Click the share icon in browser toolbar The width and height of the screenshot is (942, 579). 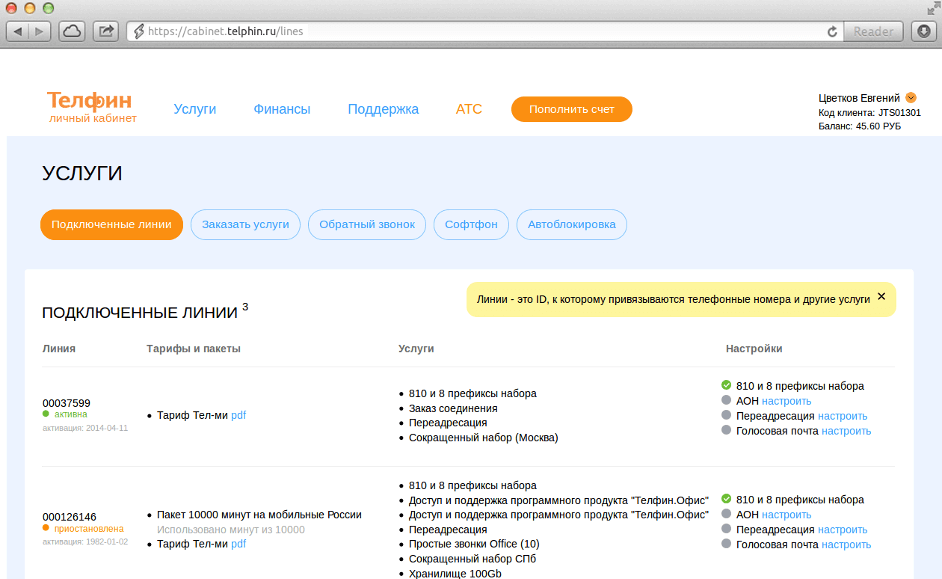click(x=105, y=31)
